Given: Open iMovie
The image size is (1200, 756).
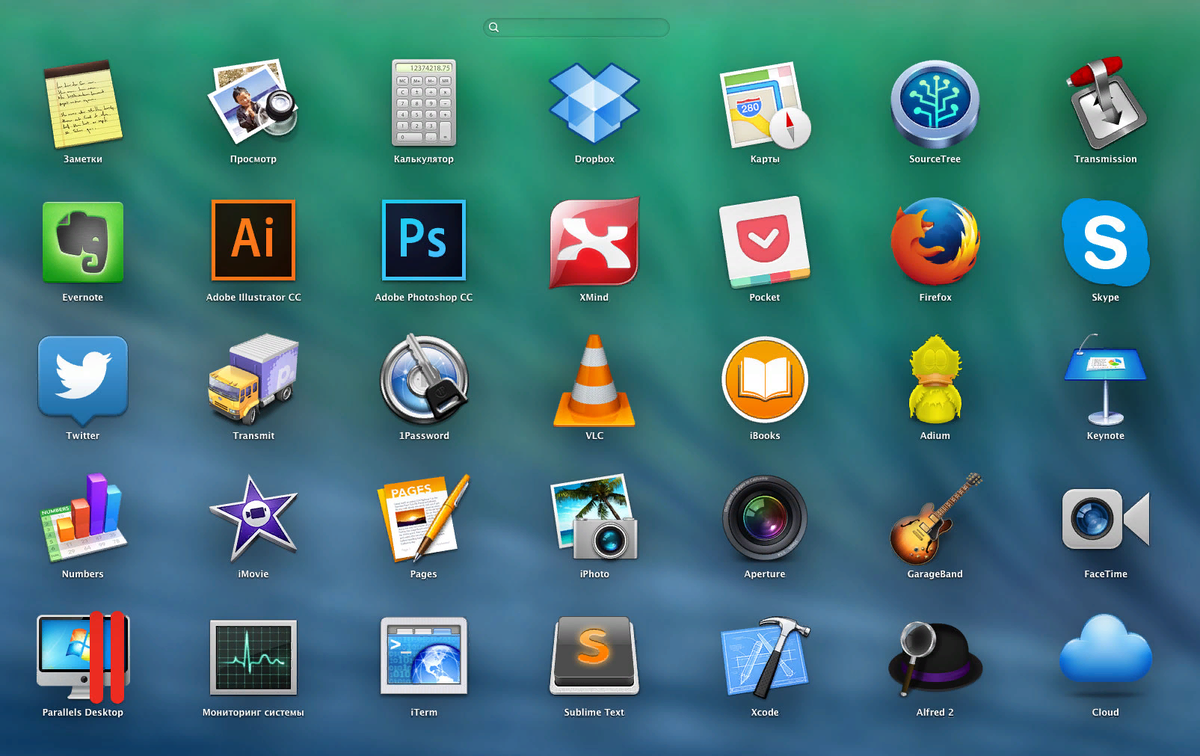Looking at the screenshot, I should [x=253, y=518].
